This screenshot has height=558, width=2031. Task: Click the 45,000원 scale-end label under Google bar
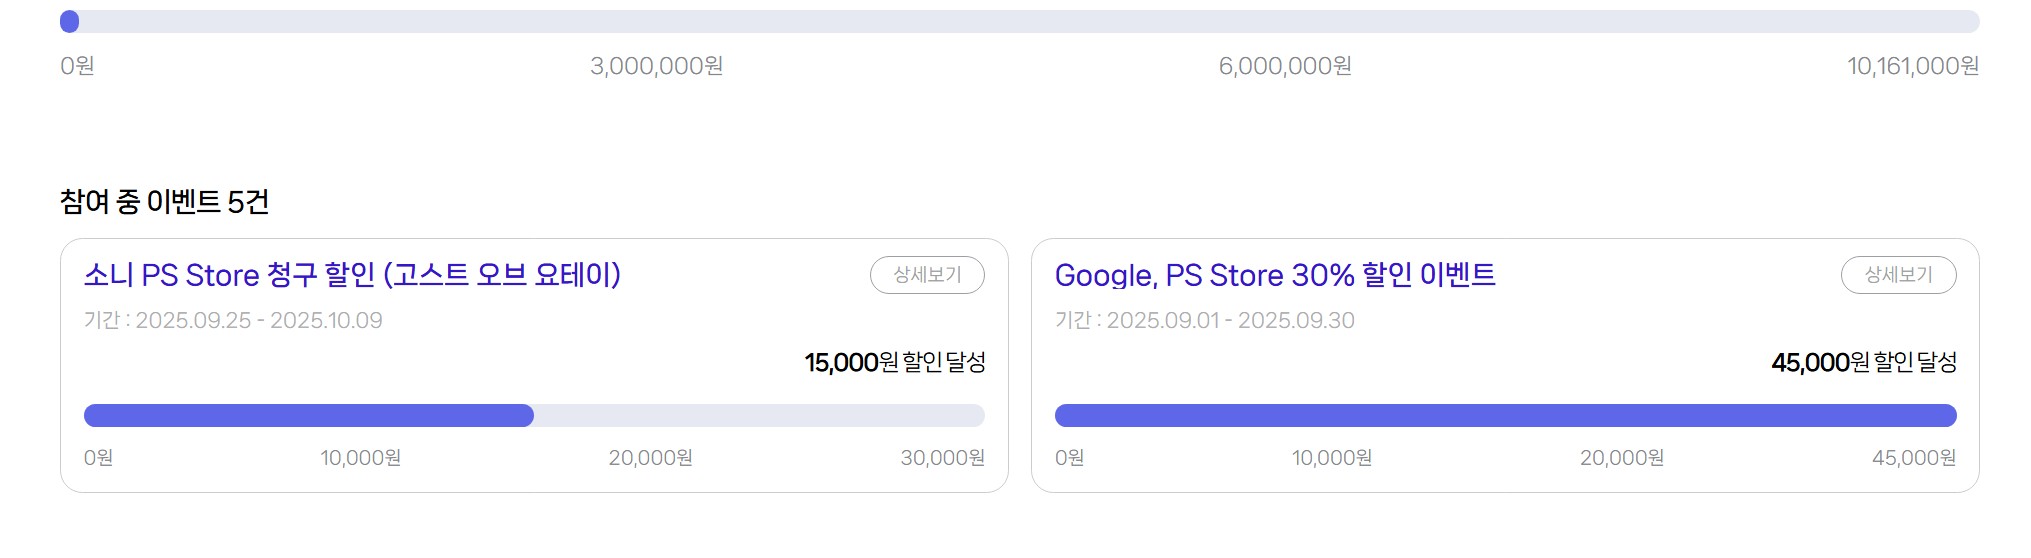[1913, 458]
